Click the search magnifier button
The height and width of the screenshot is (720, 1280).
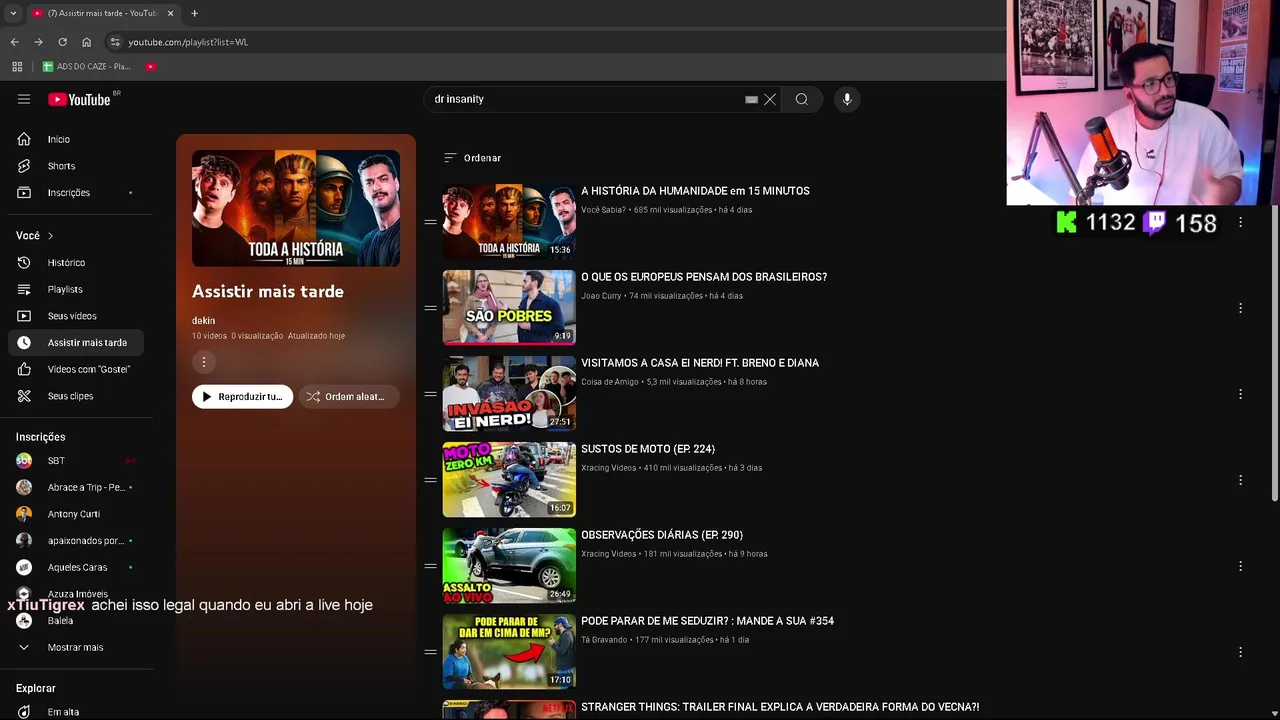pos(801,99)
